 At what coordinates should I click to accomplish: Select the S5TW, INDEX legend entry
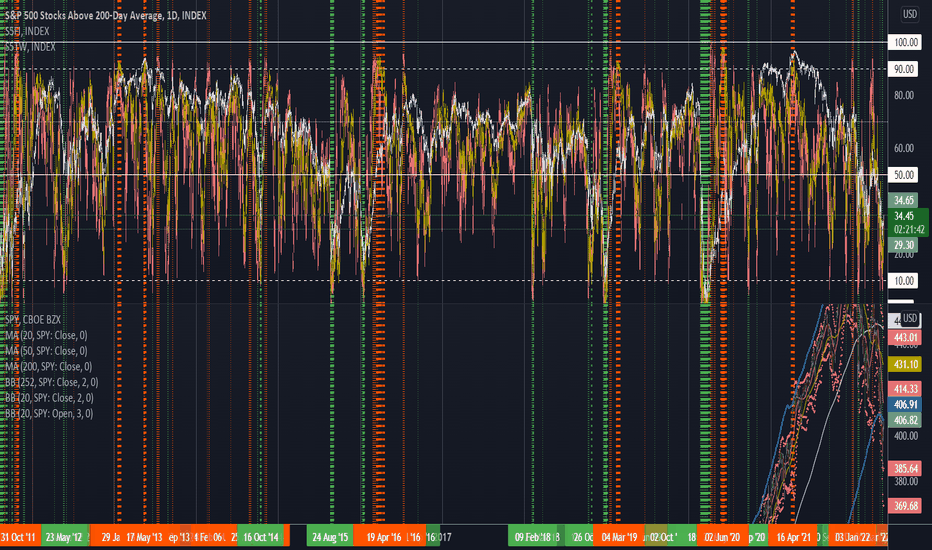[x=30, y=46]
